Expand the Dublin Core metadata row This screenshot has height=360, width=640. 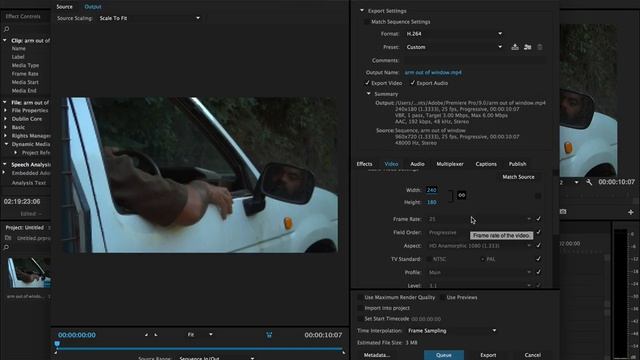(x=5, y=119)
